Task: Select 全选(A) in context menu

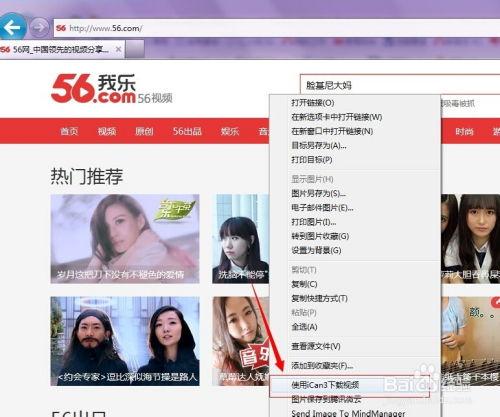Action: coord(355,327)
